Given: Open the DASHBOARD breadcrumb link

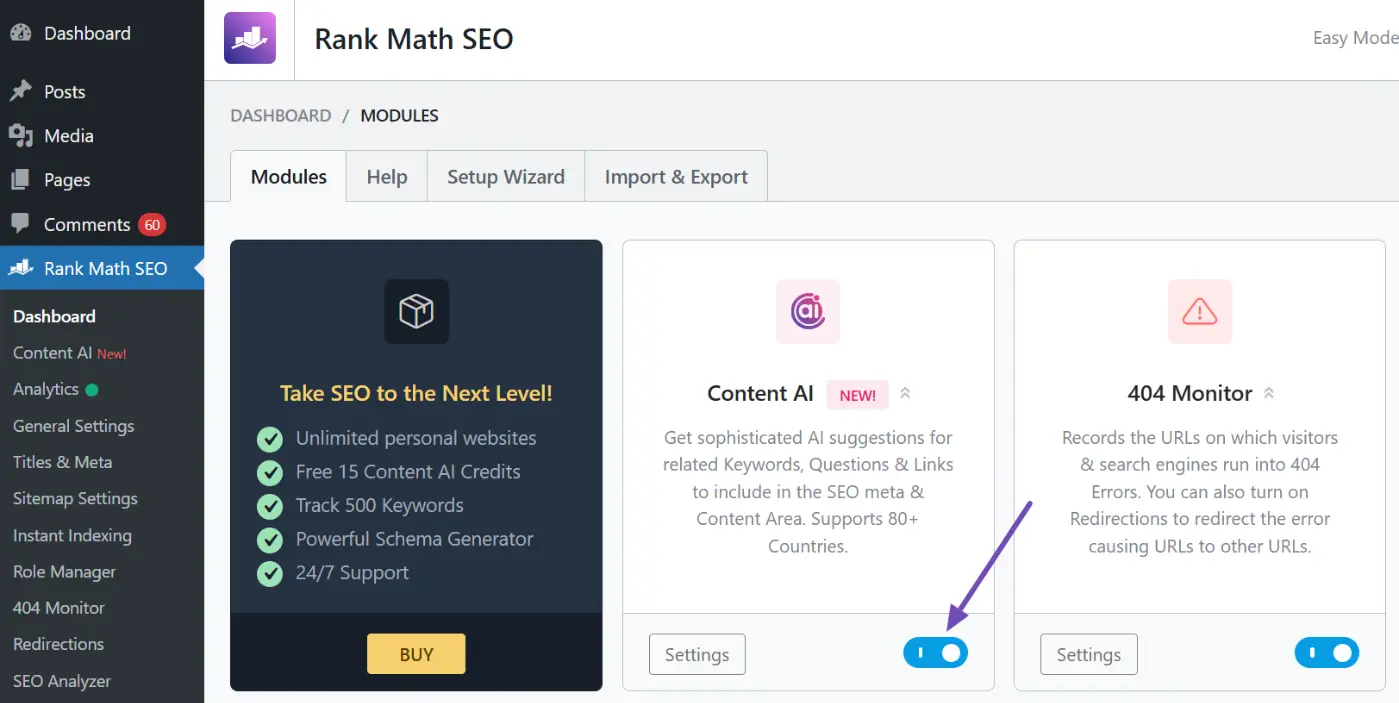Looking at the screenshot, I should coord(281,115).
